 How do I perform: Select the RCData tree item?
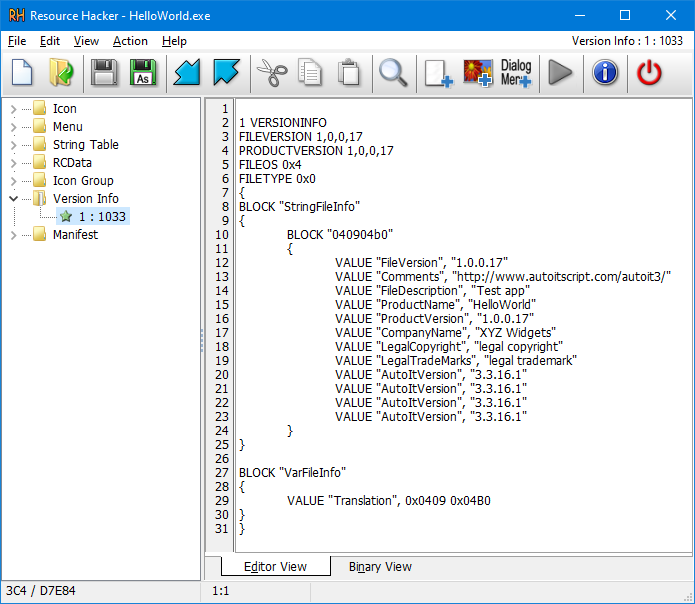(x=72, y=163)
